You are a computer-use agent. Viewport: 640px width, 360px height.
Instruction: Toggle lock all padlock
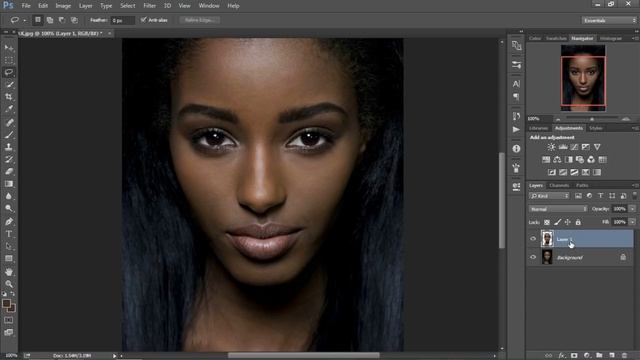tap(578, 222)
